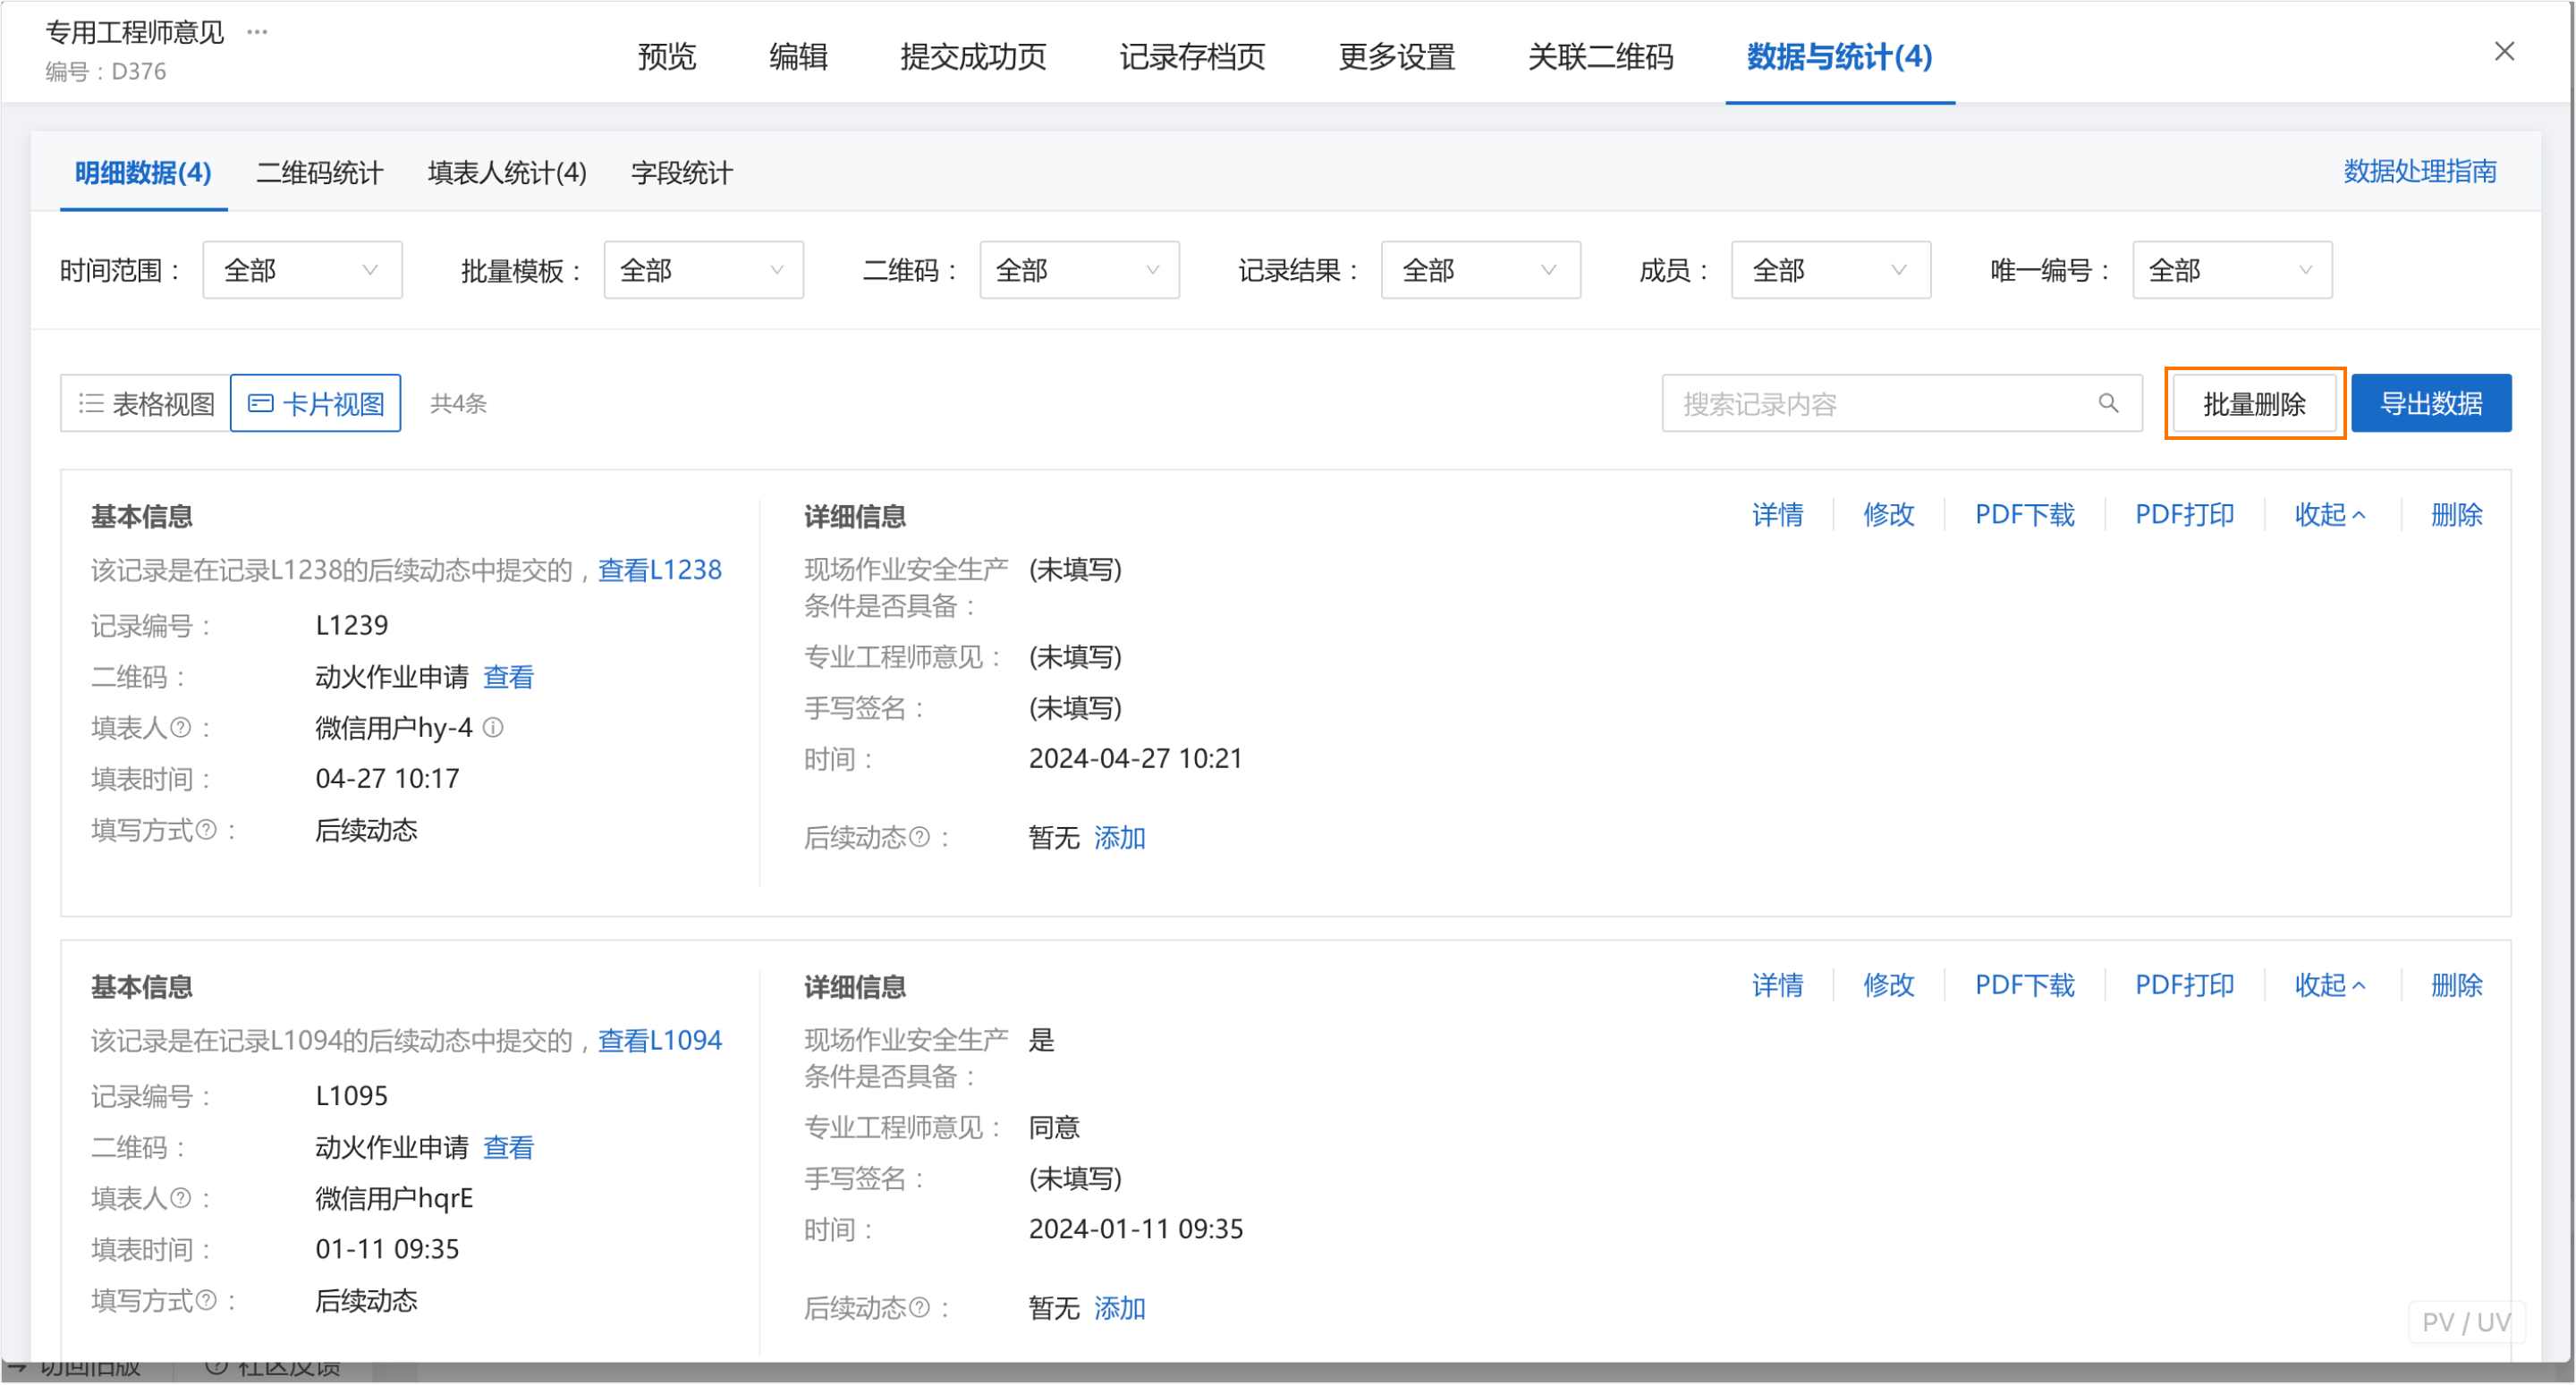Click the 共4条 record count text
This screenshot has width=2576, height=1385.
pyautogui.click(x=458, y=403)
